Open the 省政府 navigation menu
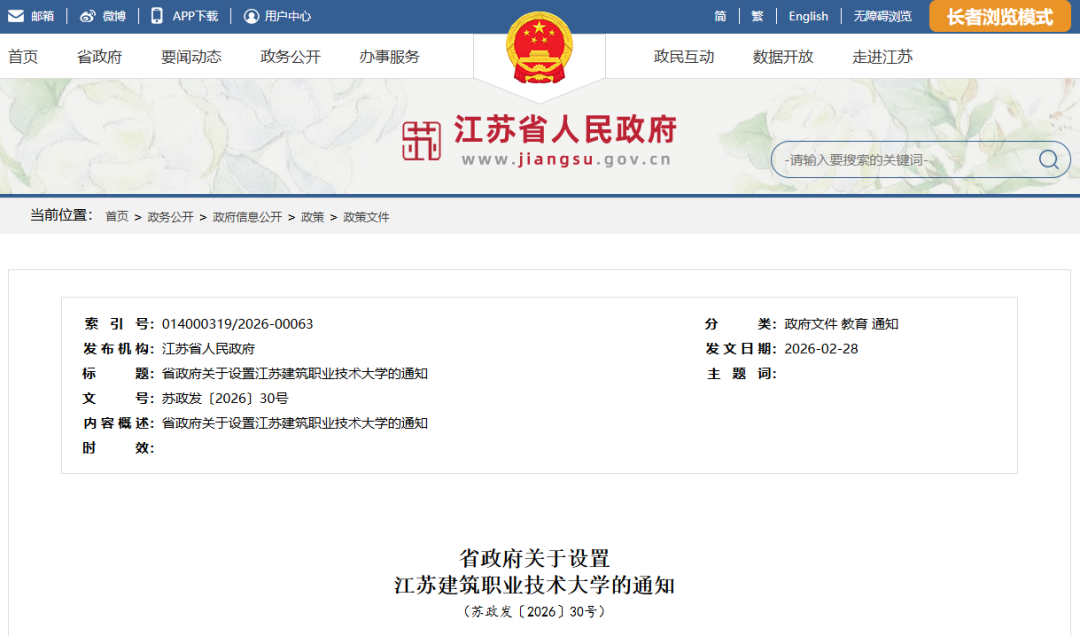Image resolution: width=1080 pixels, height=636 pixels. click(x=99, y=57)
